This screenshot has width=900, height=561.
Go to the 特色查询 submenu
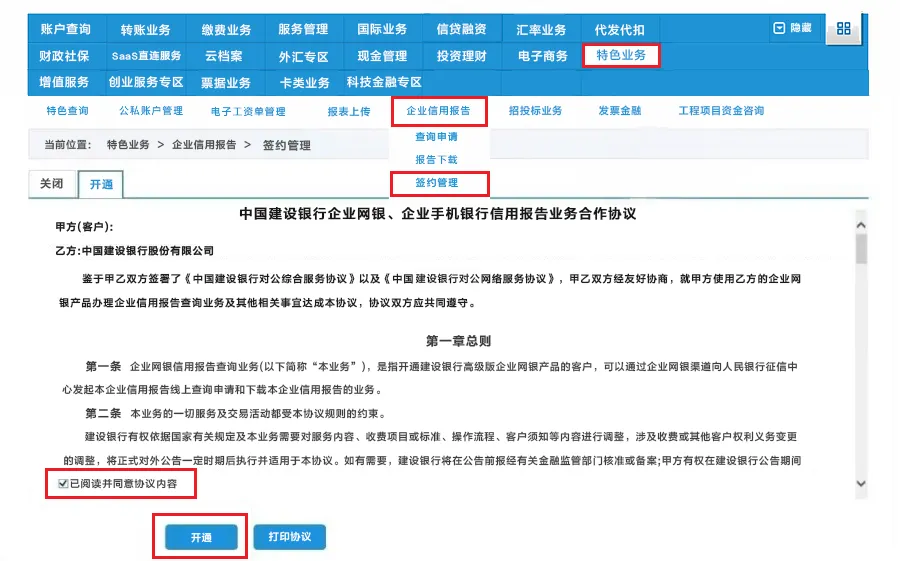click(x=67, y=111)
